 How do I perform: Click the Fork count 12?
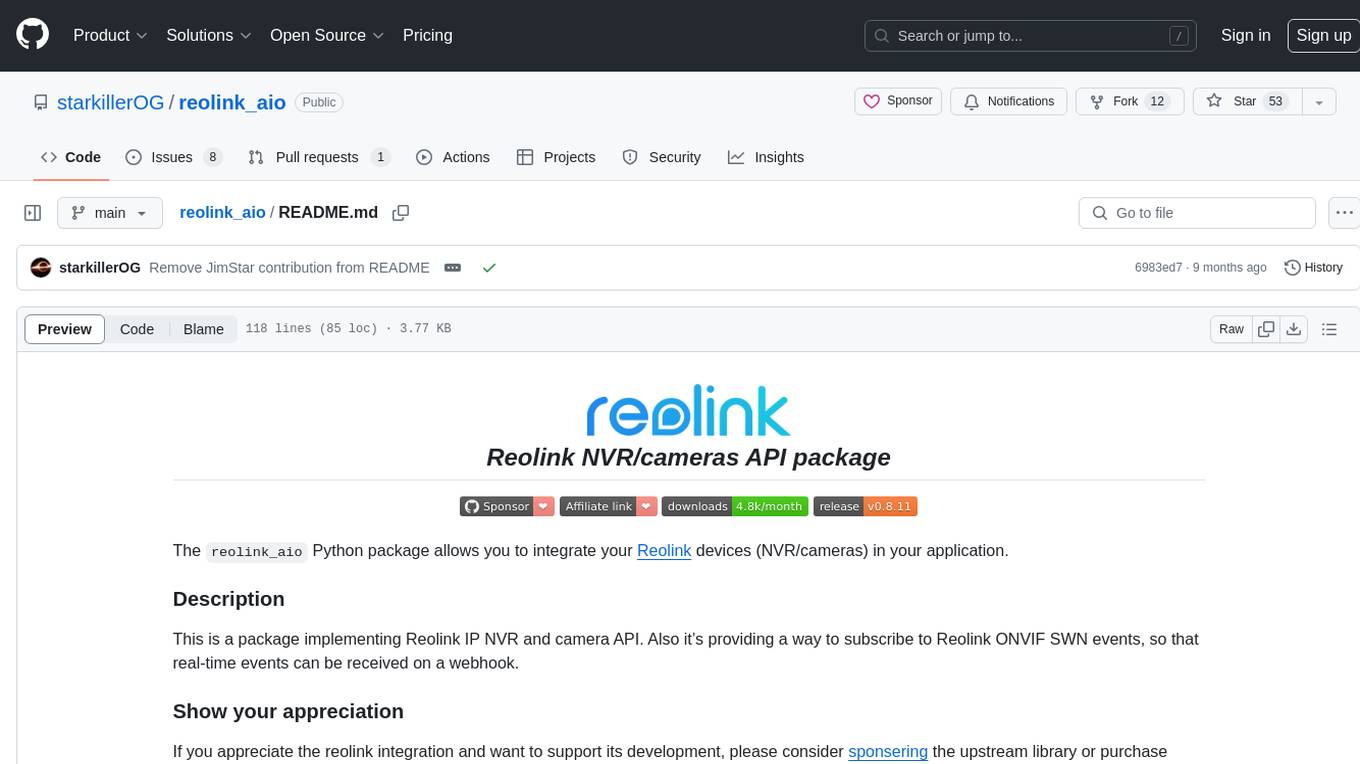[x=1157, y=101]
